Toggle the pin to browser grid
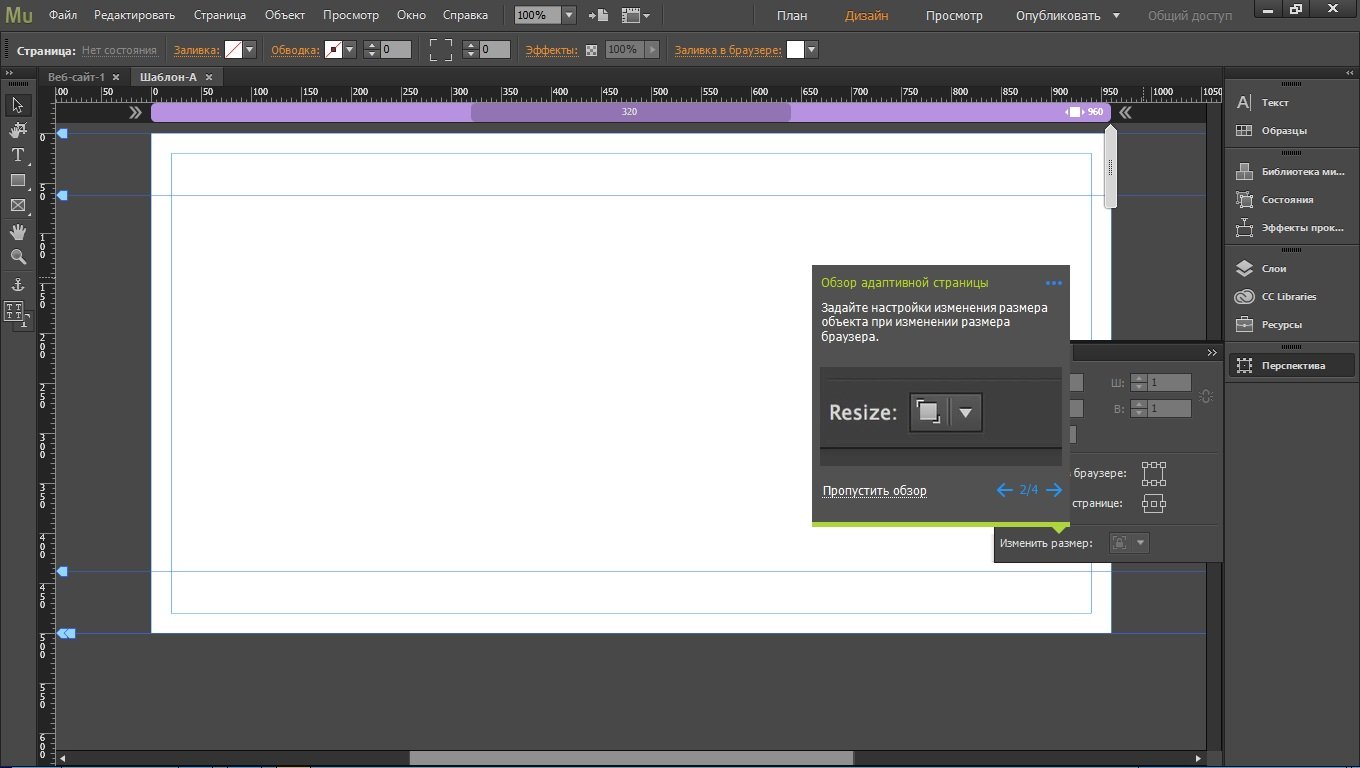This screenshot has width=1360, height=768. [x=1154, y=473]
